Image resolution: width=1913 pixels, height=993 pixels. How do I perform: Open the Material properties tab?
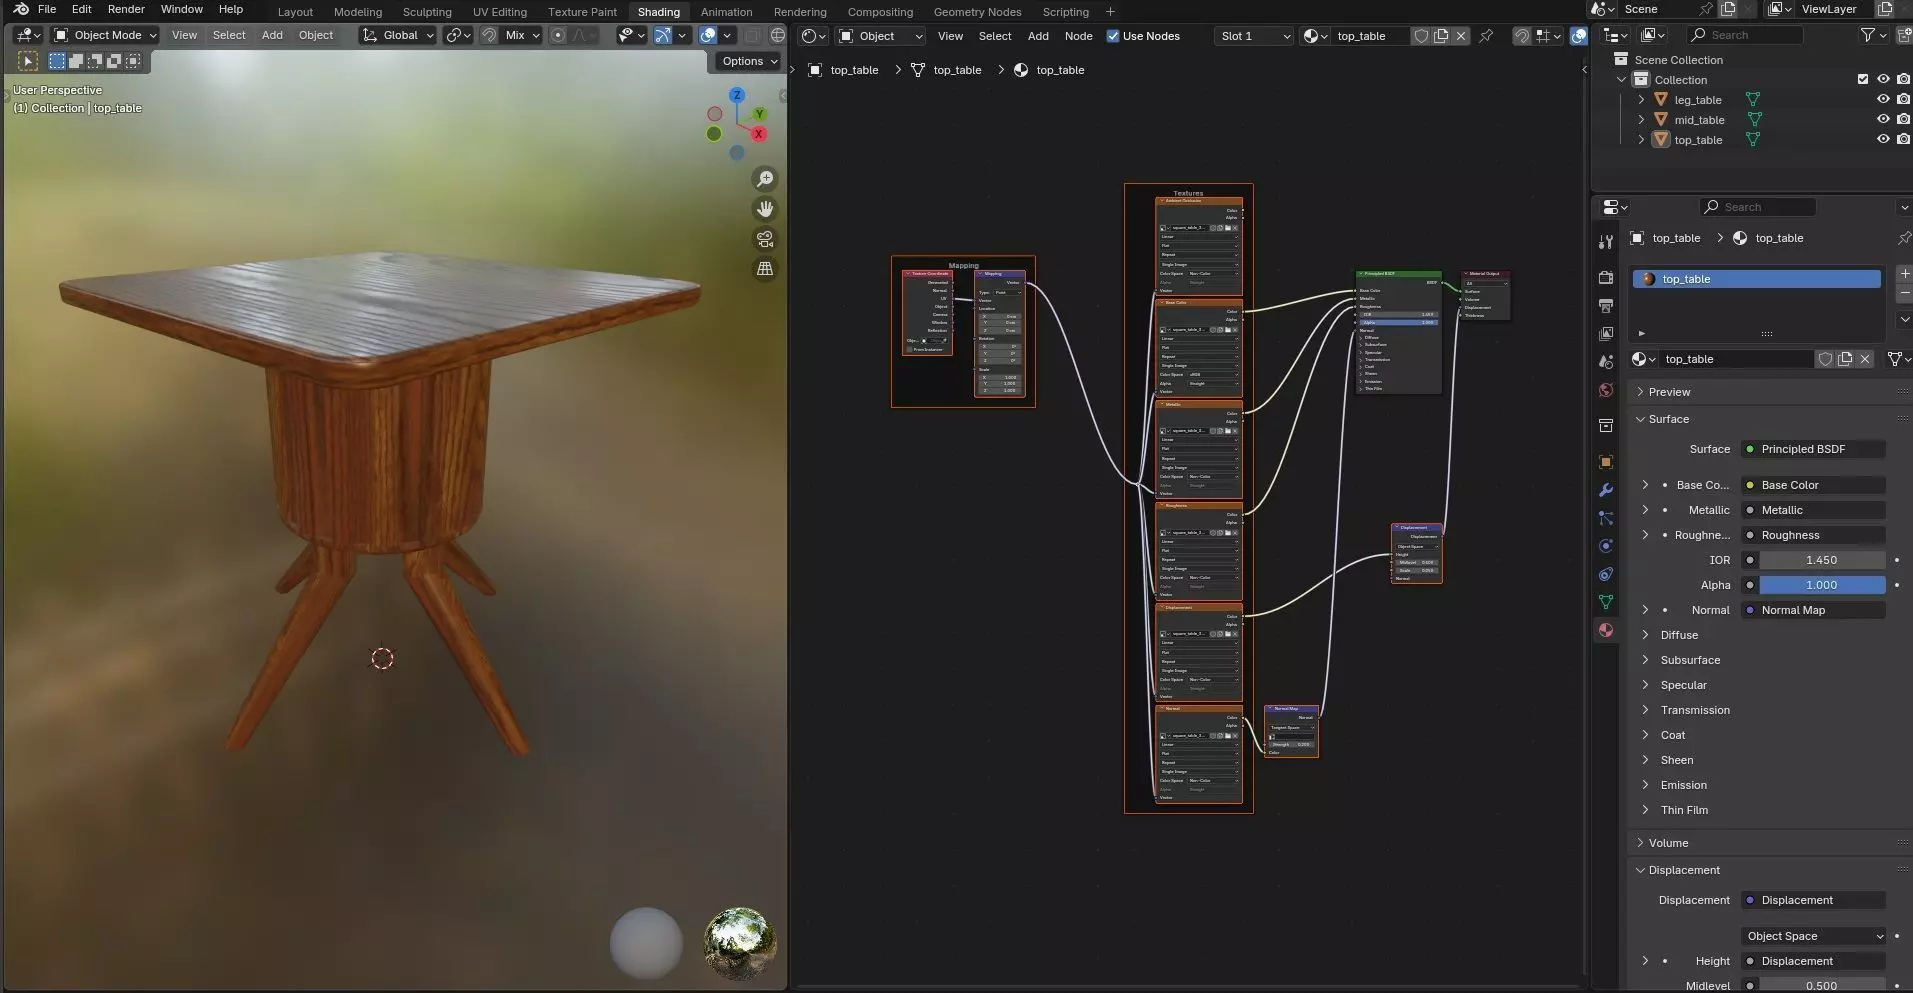[x=1606, y=630]
